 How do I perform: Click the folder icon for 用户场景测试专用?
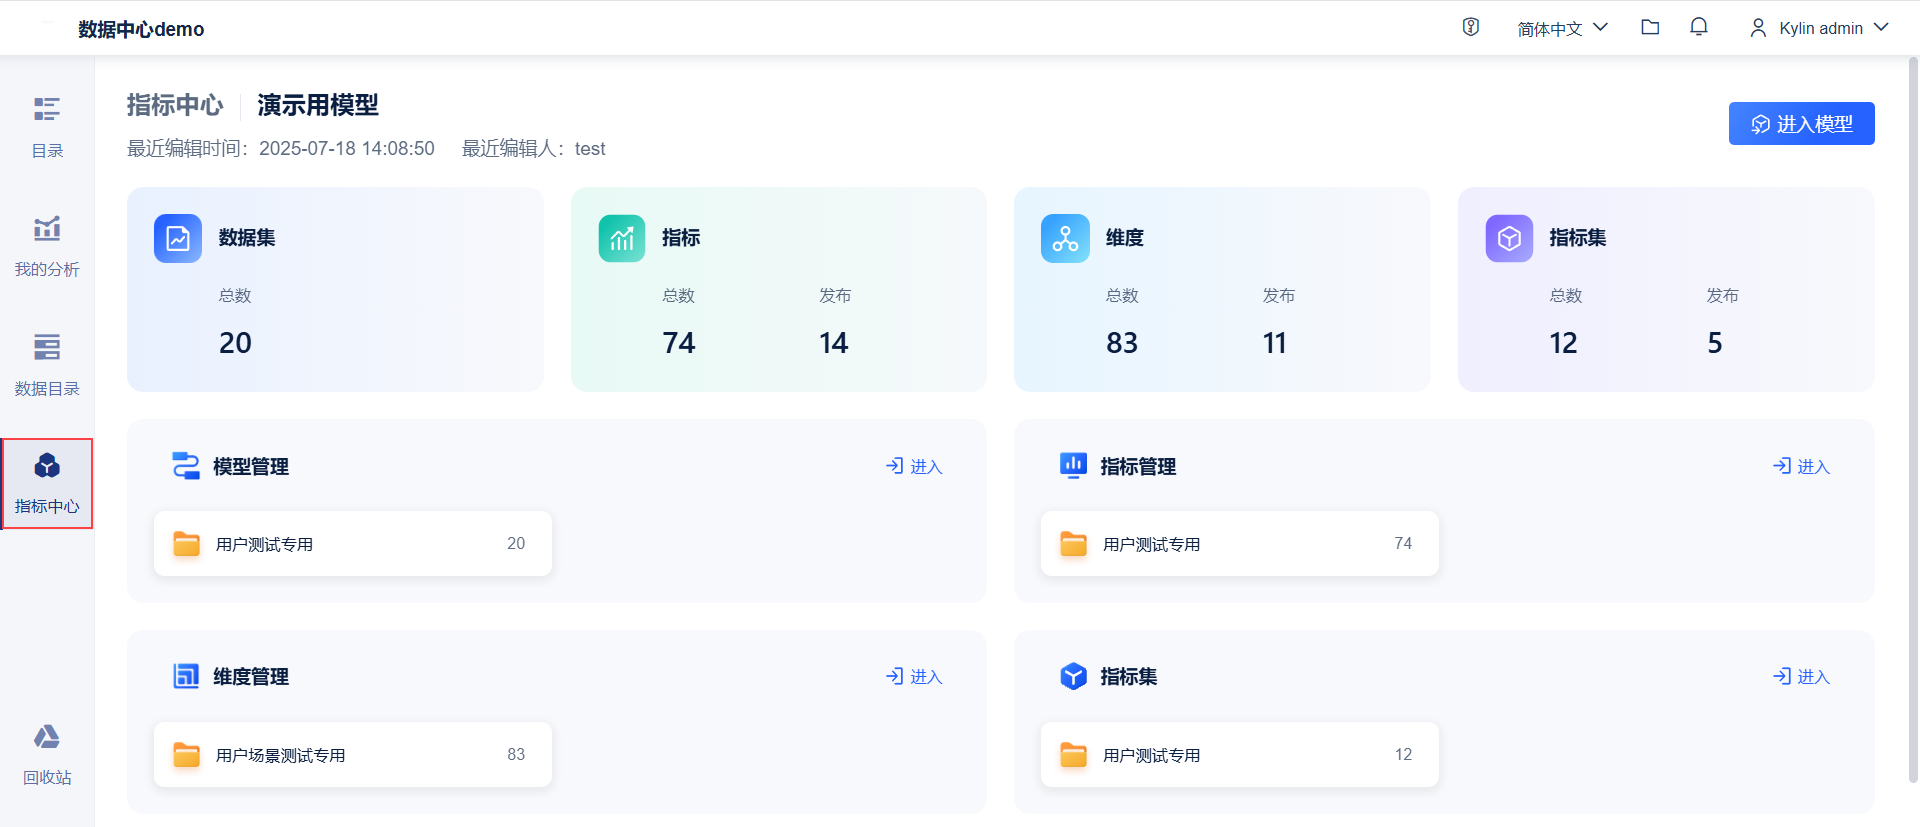click(187, 755)
